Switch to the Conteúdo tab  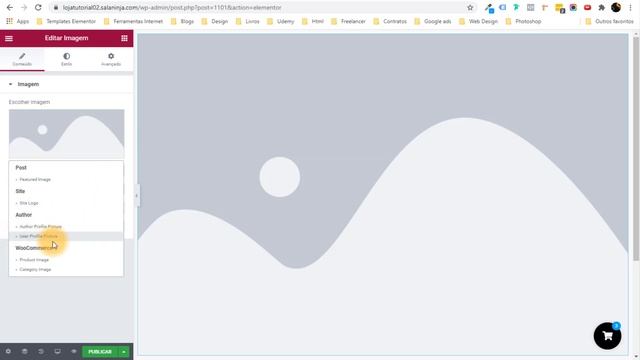[22, 59]
